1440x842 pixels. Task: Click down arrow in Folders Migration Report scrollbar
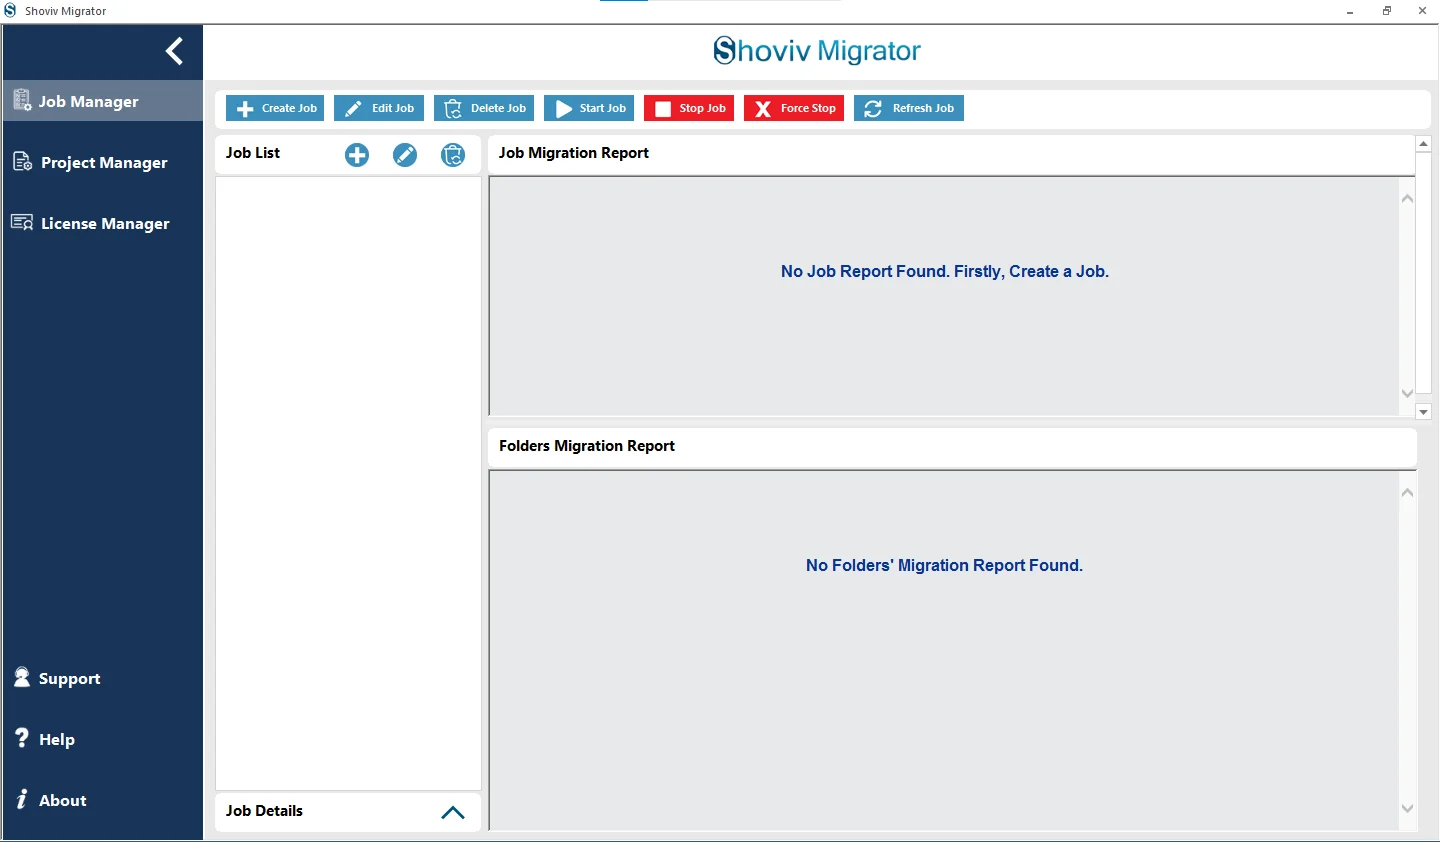(1407, 808)
